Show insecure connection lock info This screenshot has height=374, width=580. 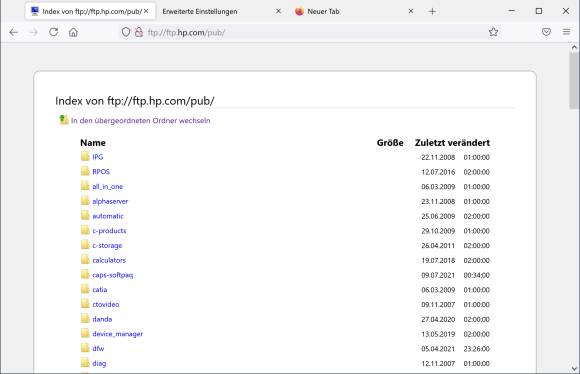(x=139, y=32)
